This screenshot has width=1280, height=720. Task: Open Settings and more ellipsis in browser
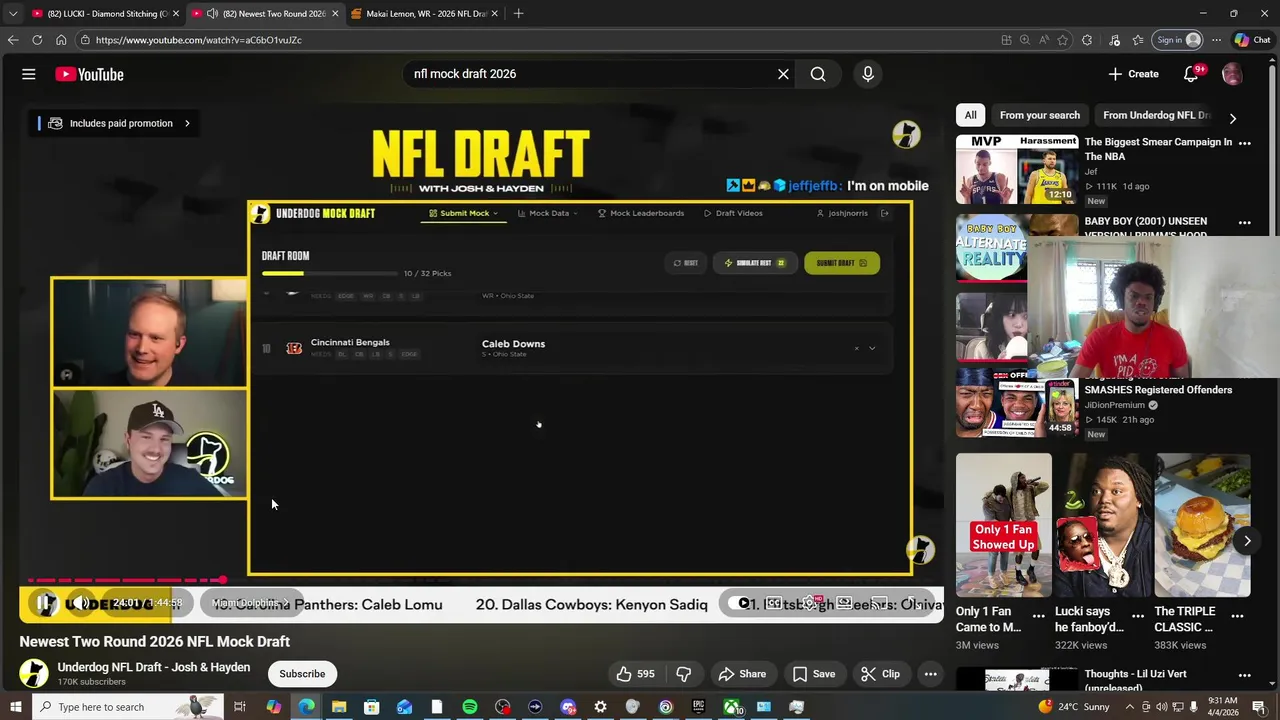(1216, 40)
